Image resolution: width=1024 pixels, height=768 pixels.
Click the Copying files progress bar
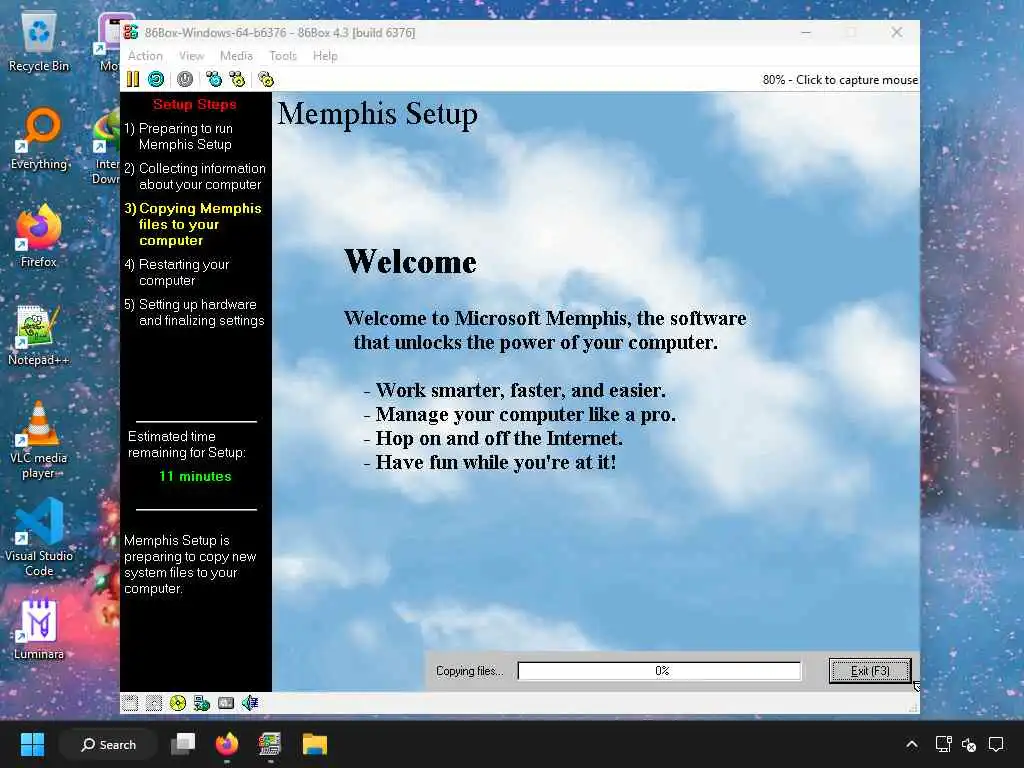(x=659, y=671)
